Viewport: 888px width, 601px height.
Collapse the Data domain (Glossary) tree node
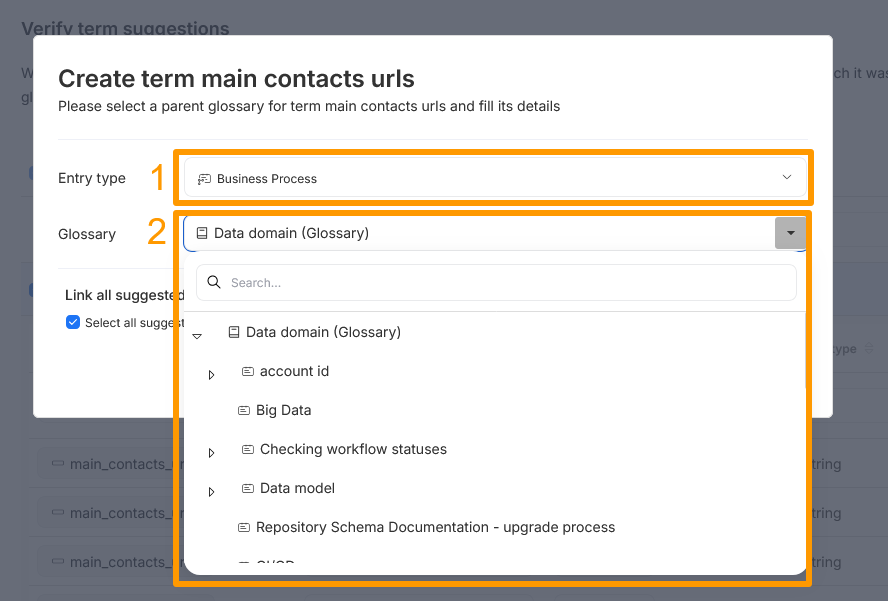pos(198,336)
